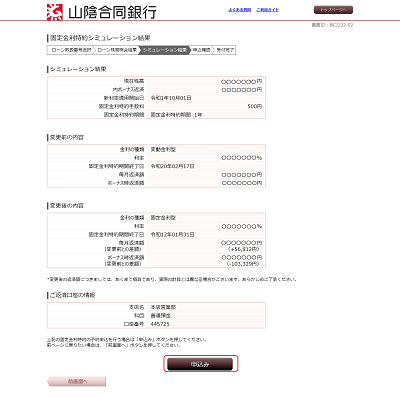The height and width of the screenshot is (397, 400).
Task: Click the 固定金利特約シミュレーション結果 page heading
Action: click(100, 38)
